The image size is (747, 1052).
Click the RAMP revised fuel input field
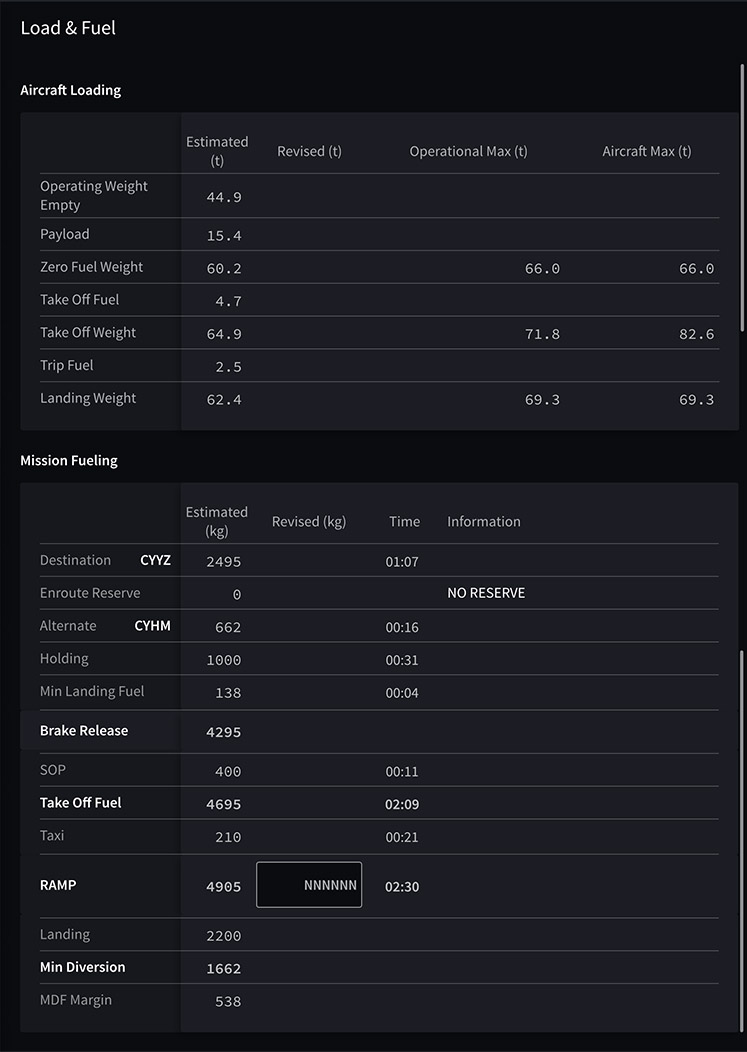309,885
